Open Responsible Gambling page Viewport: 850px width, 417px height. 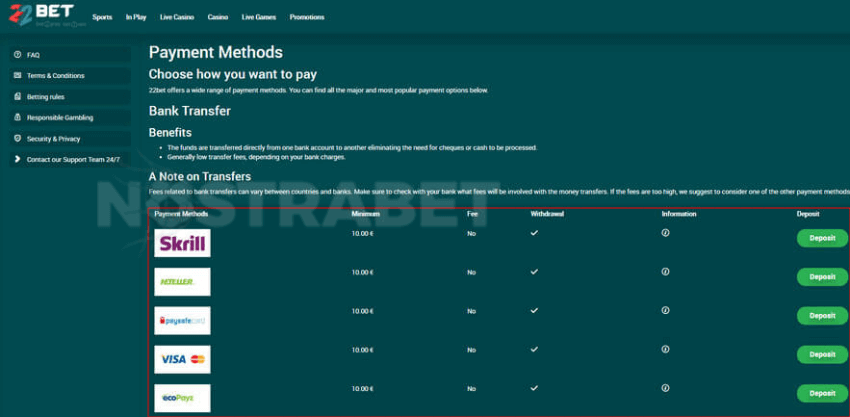click(70, 118)
